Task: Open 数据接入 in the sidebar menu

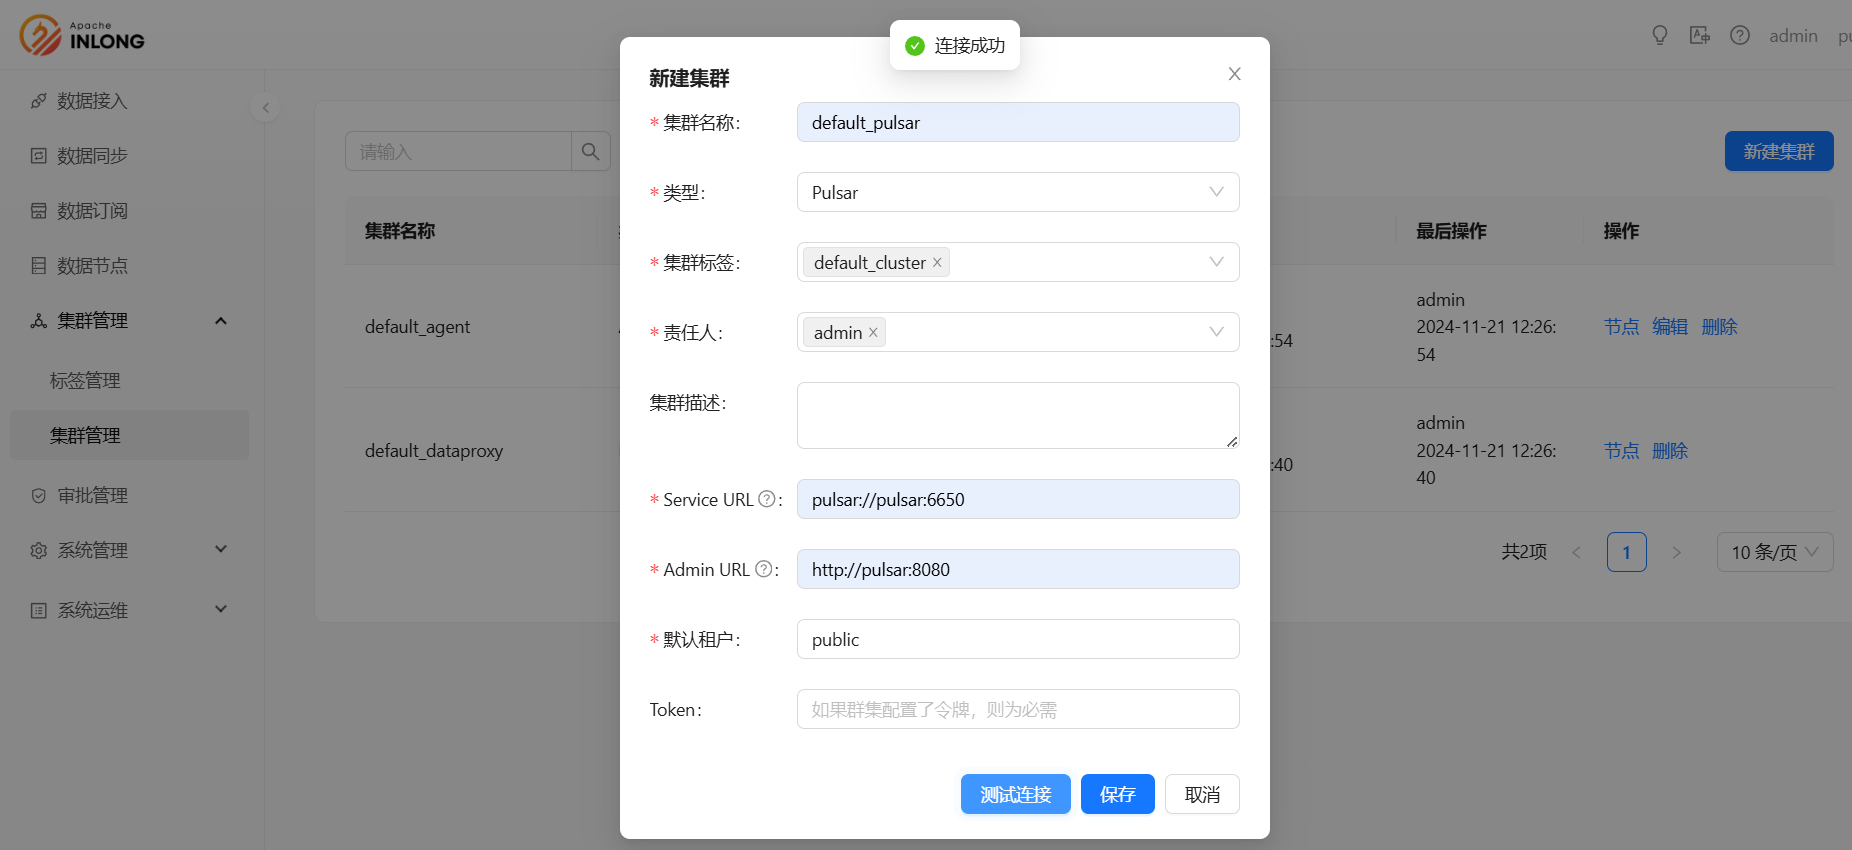Action: 92,101
